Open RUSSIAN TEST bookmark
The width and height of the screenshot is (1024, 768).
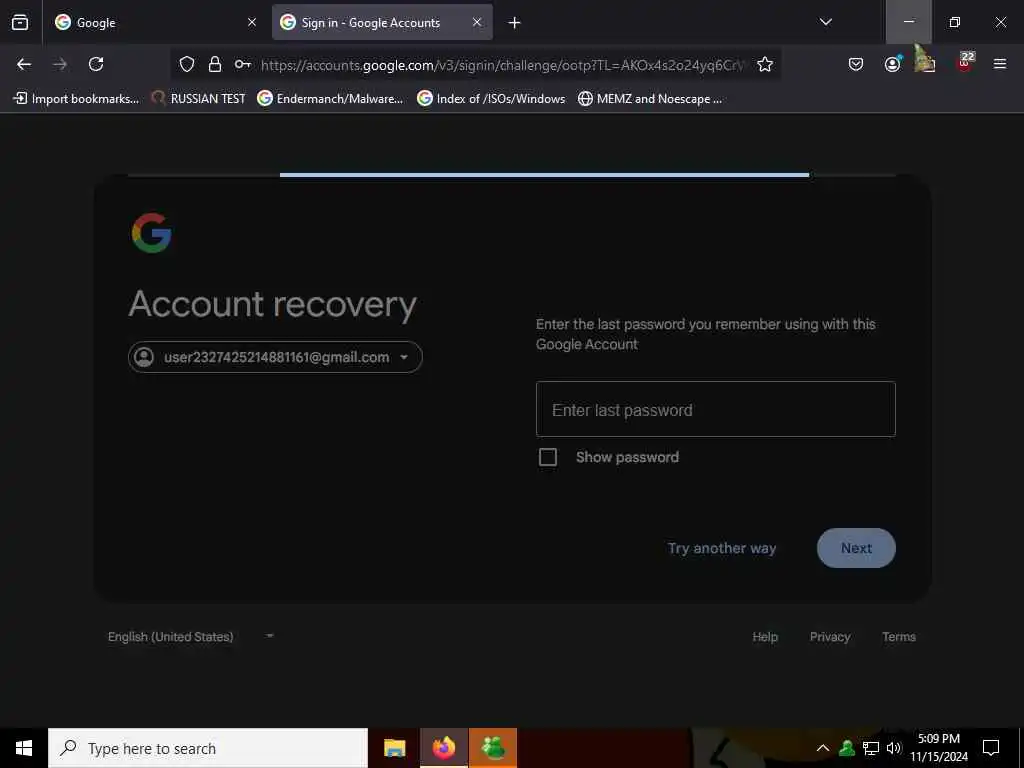tap(199, 99)
